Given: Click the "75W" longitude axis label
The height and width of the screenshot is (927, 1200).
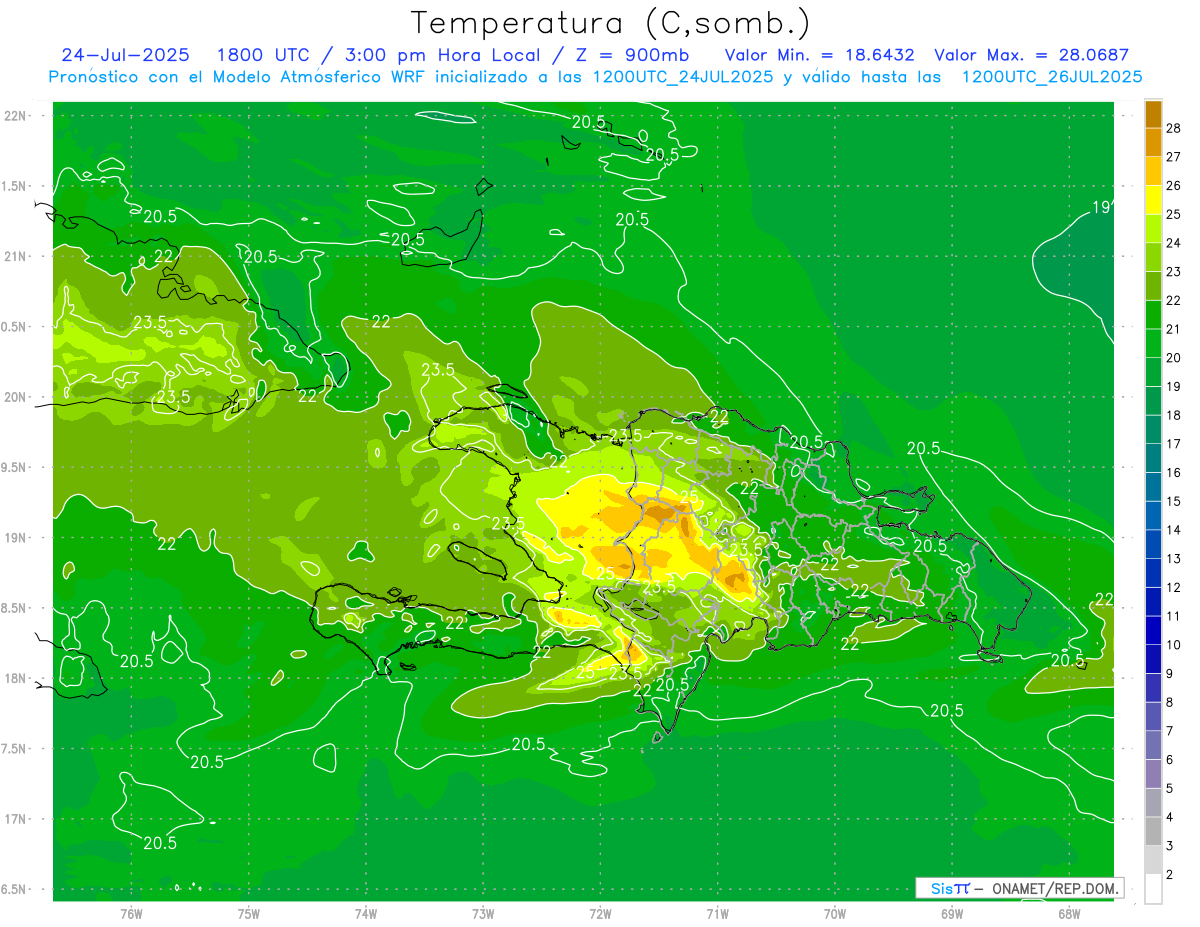Looking at the screenshot, I should [249, 914].
